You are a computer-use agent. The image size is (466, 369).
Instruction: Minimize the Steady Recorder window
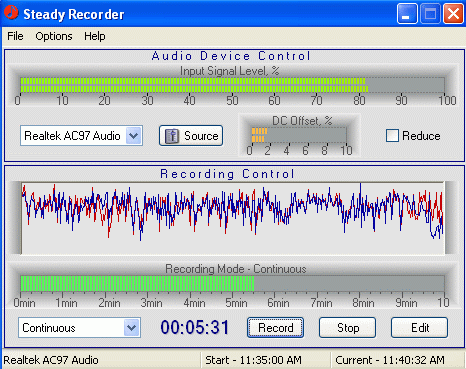click(x=407, y=14)
